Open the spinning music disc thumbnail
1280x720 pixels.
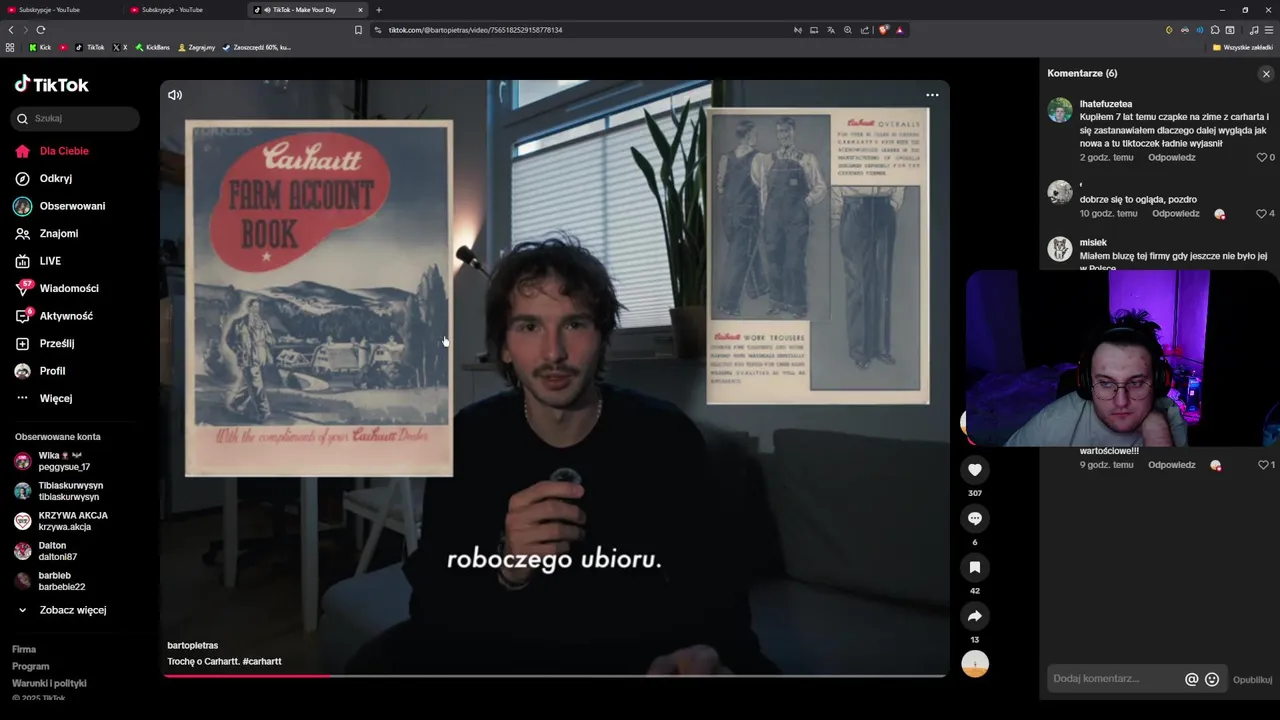(x=975, y=664)
